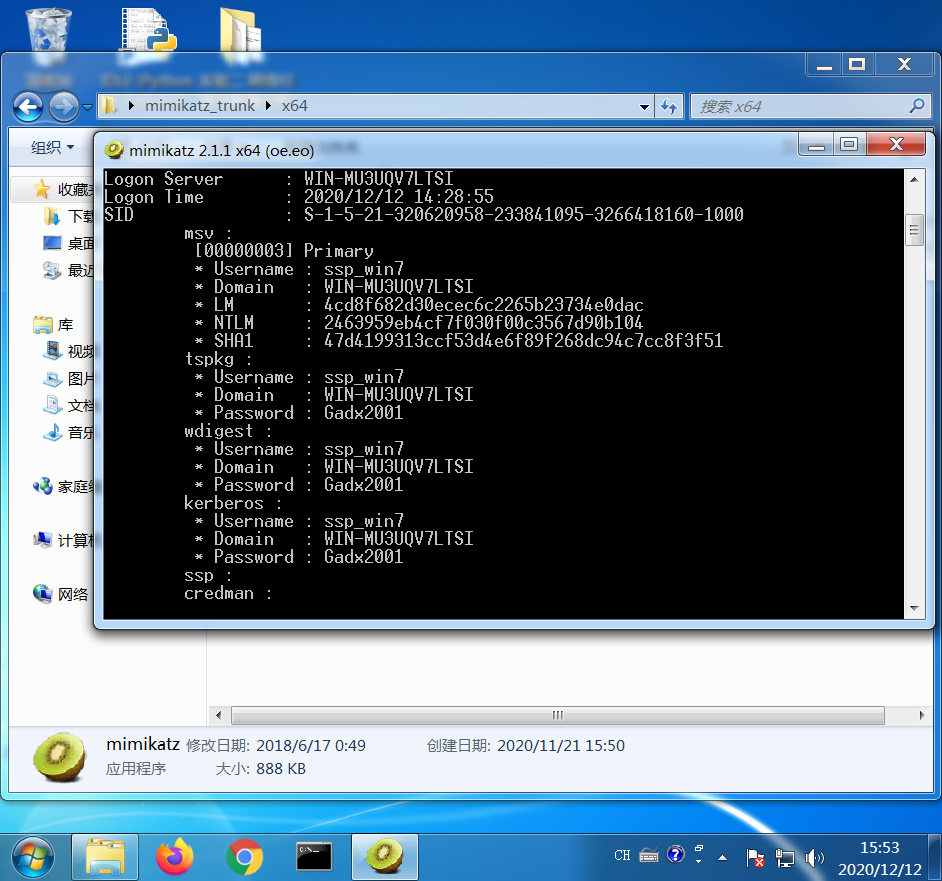Screen dimensions: 942x881
Task: Open the 图片 pictures library
Action: pyautogui.click(x=69, y=379)
